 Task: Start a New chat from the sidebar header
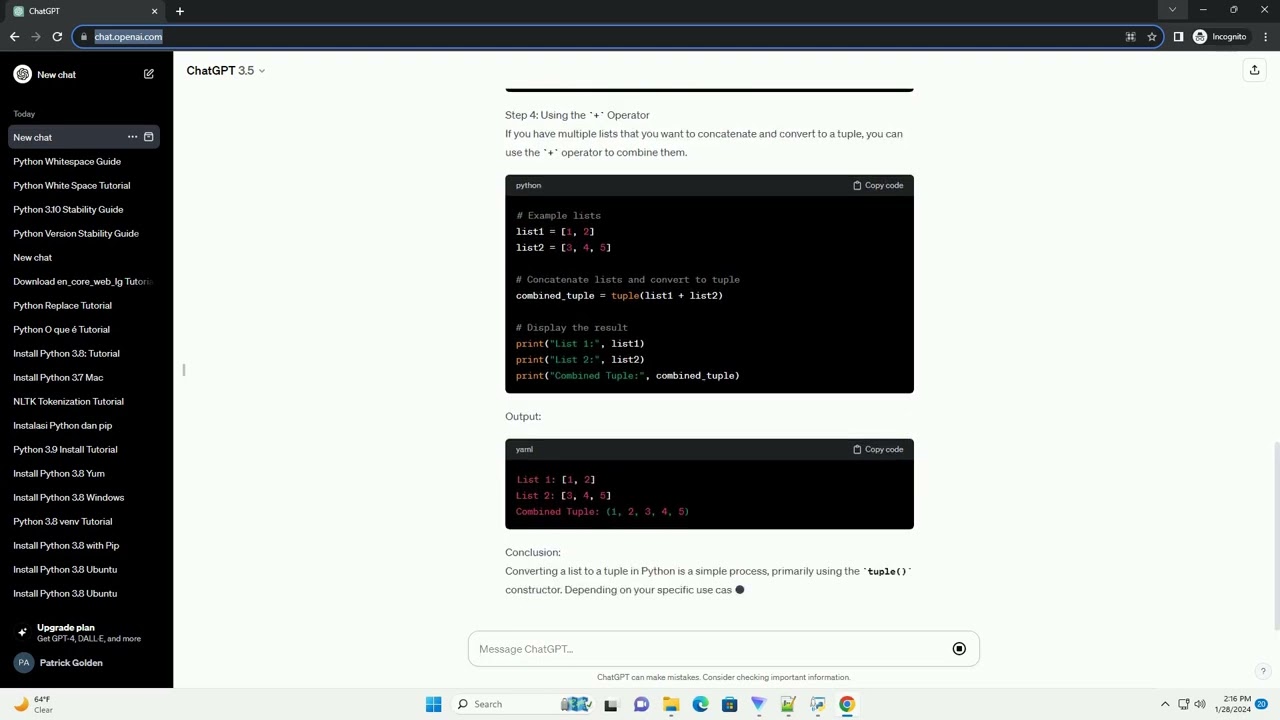(x=86, y=74)
